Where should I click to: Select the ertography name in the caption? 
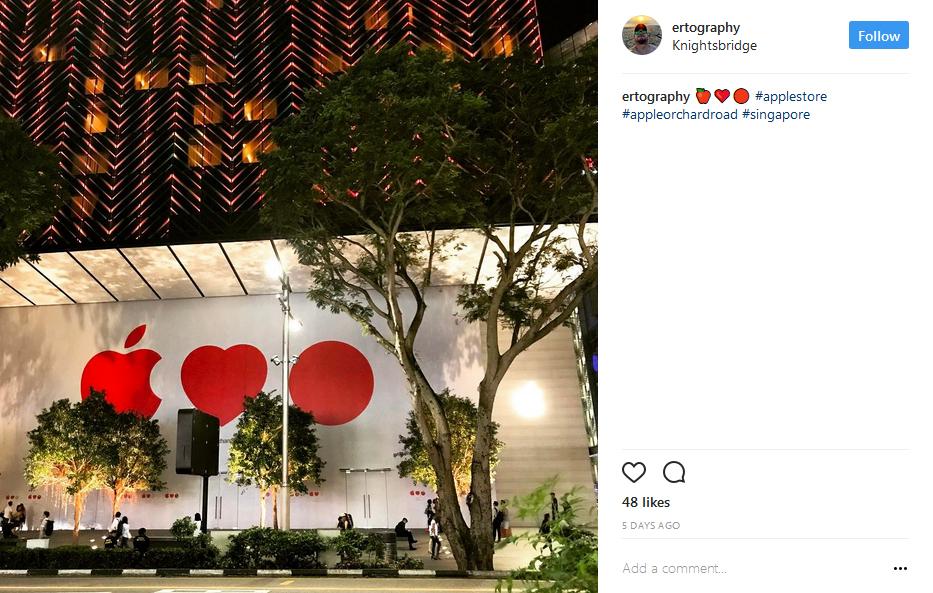(656, 96)
